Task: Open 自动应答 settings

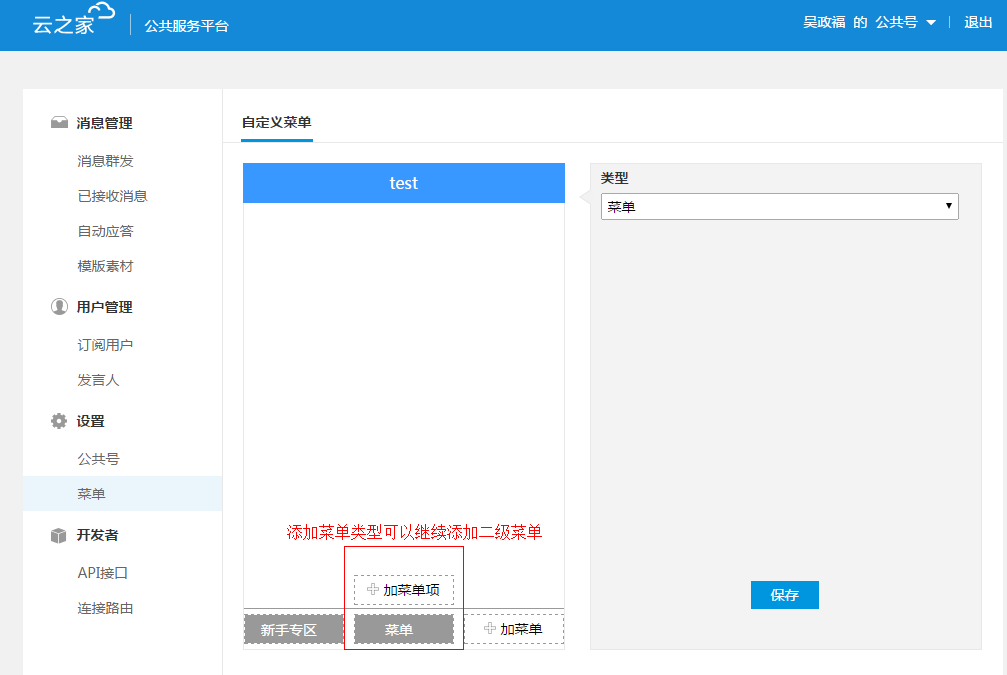Action: click(x=105, y=231)
